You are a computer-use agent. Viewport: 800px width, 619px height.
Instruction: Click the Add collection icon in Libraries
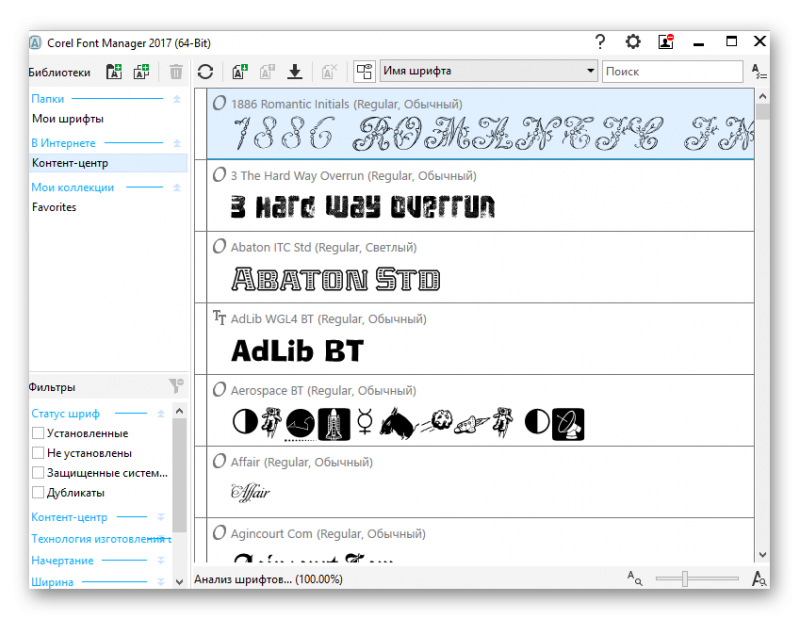point(141,72)
